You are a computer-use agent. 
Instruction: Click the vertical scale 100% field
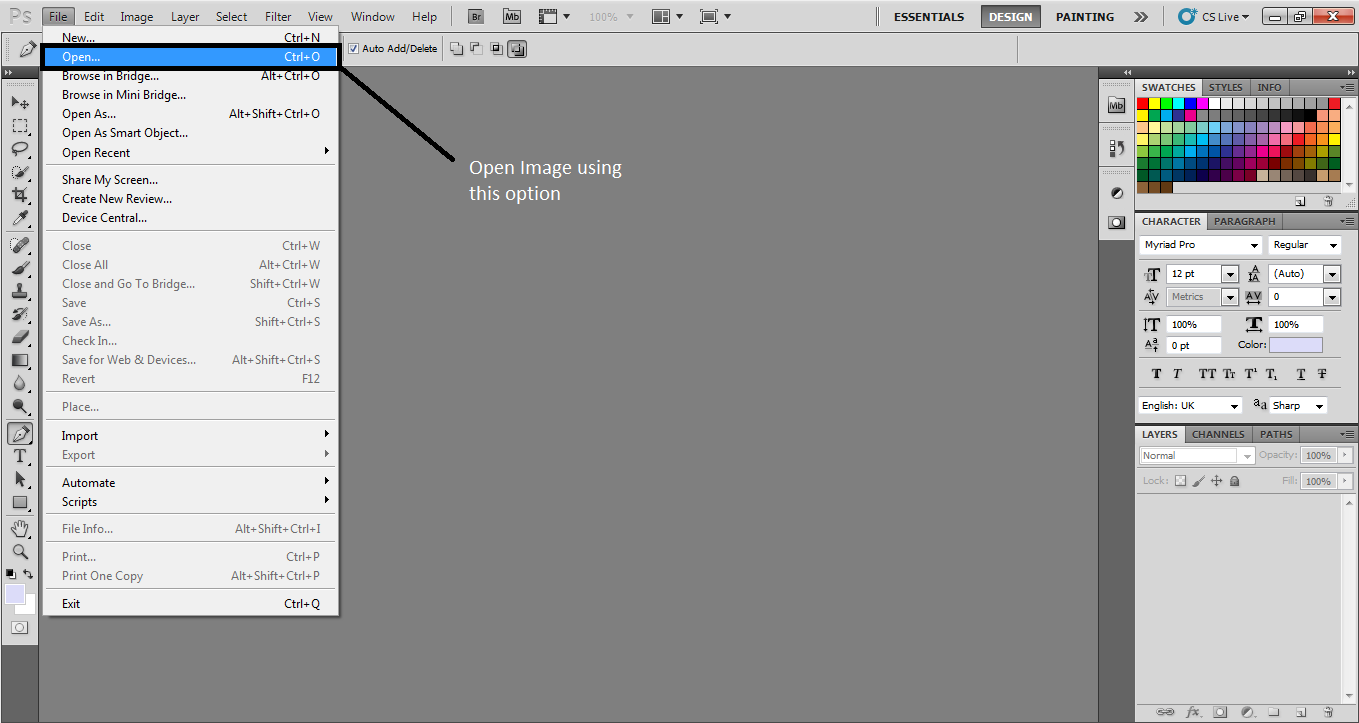point(1195,325)
